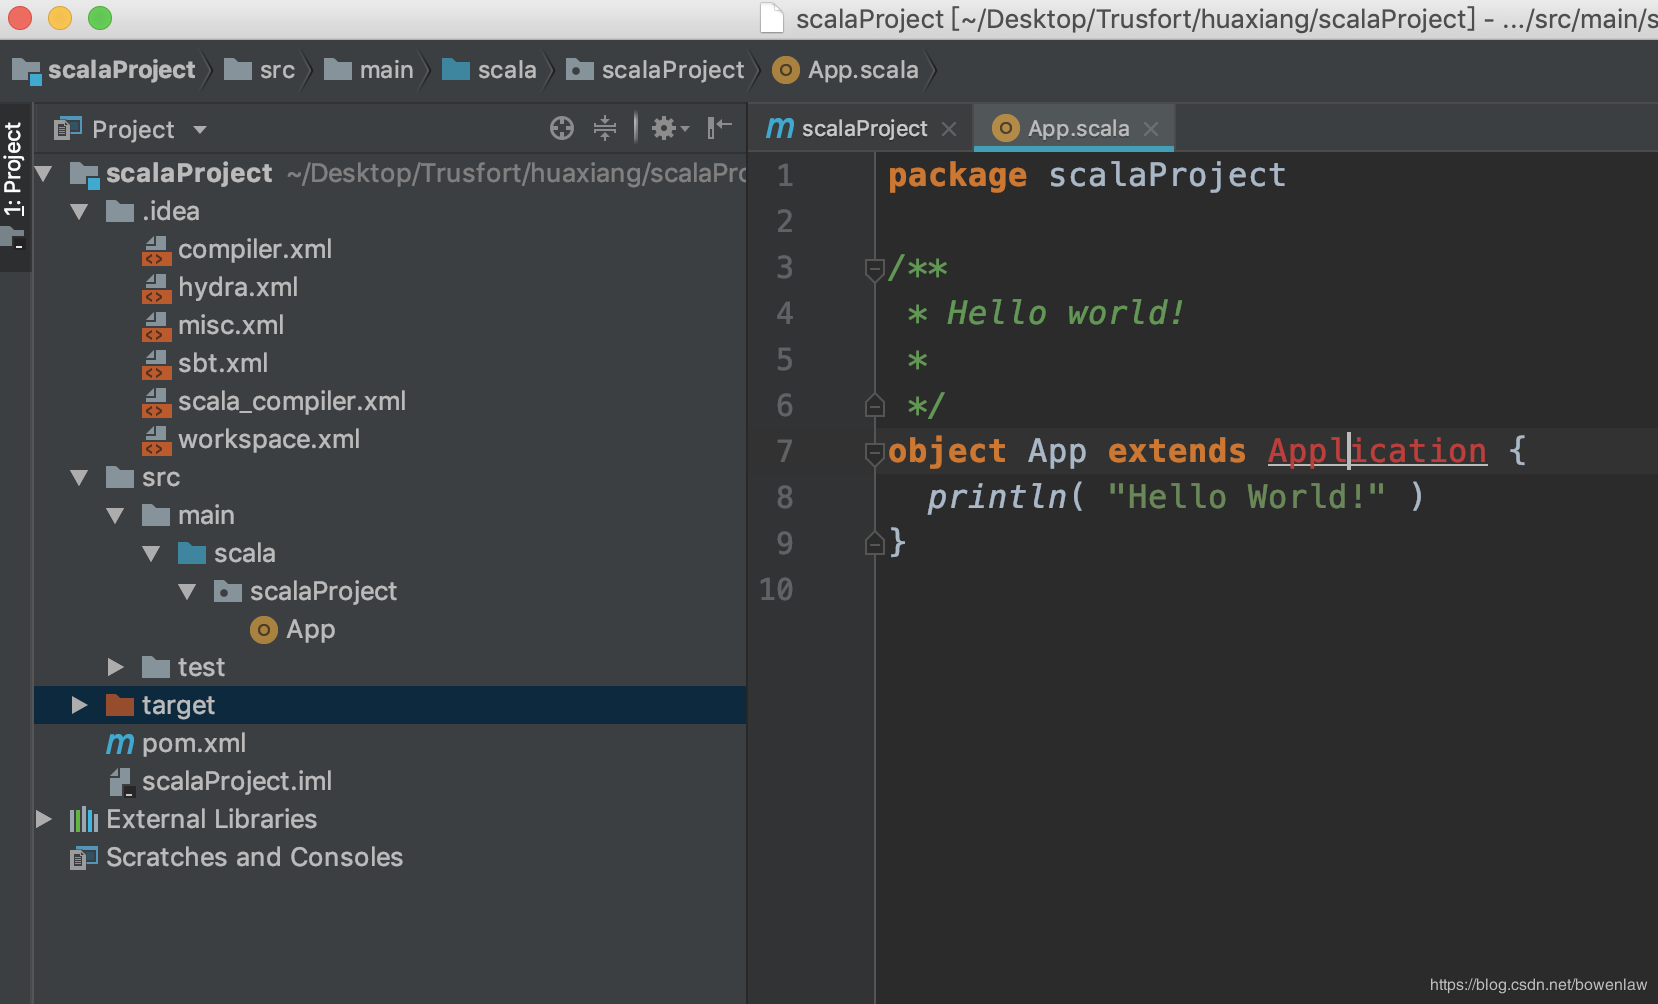
Task: Click the macOS yellow minimize button
Action: (60, 17)
